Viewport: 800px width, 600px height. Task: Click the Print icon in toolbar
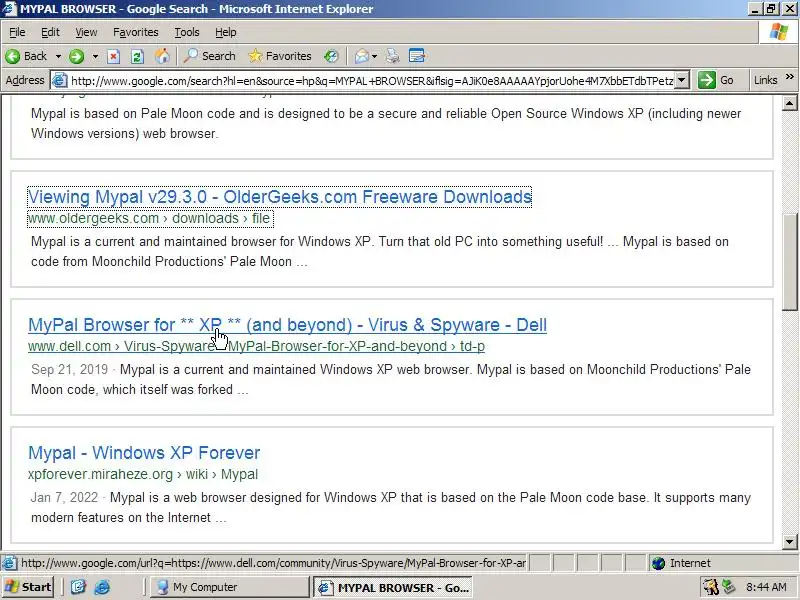pos(392,56)
